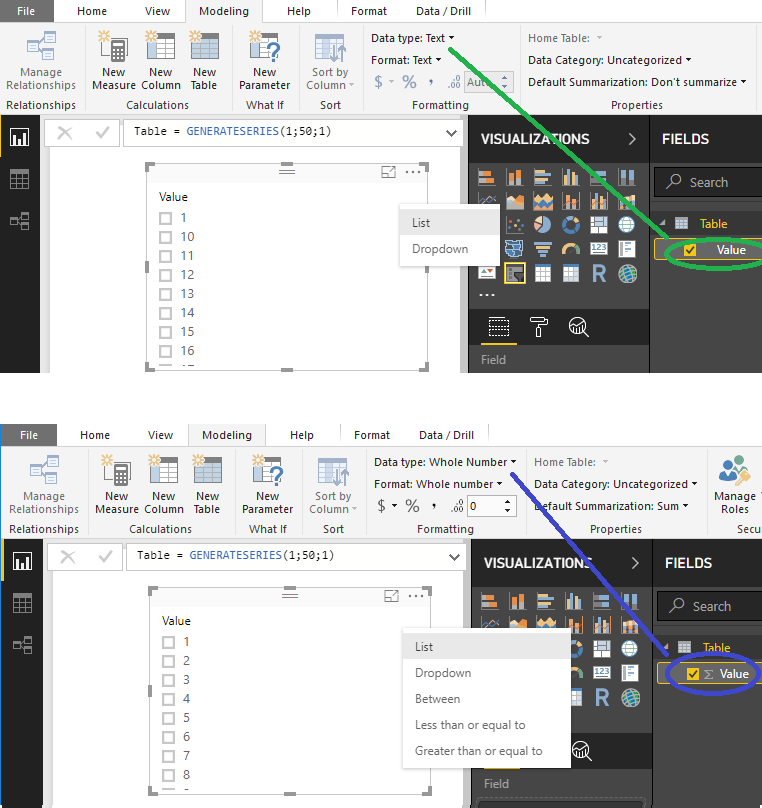Click New Measure in the Data type Text window ribbon
Viewport: 762px width, 808px height.
(x=114, y=61)
